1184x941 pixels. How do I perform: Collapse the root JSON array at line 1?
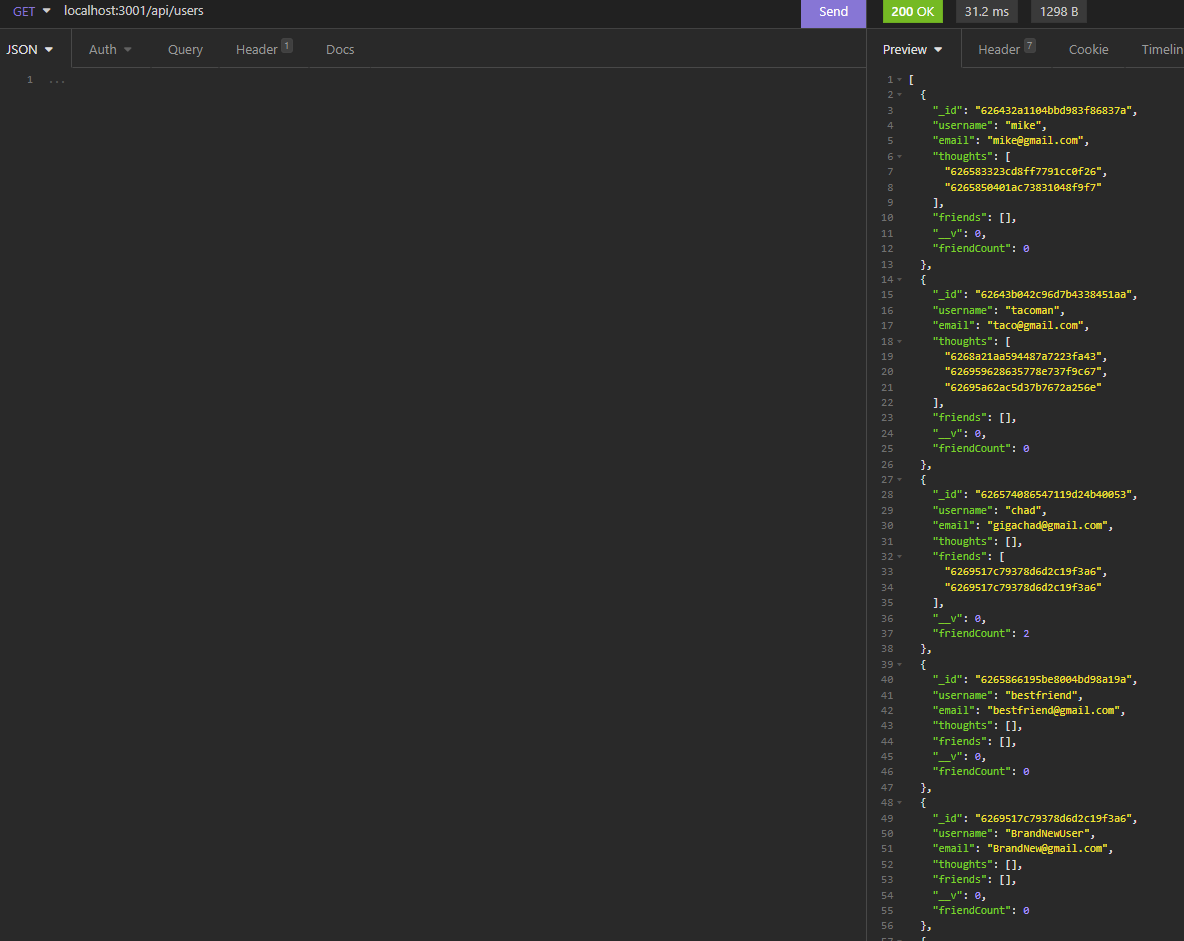click(897, 79)
